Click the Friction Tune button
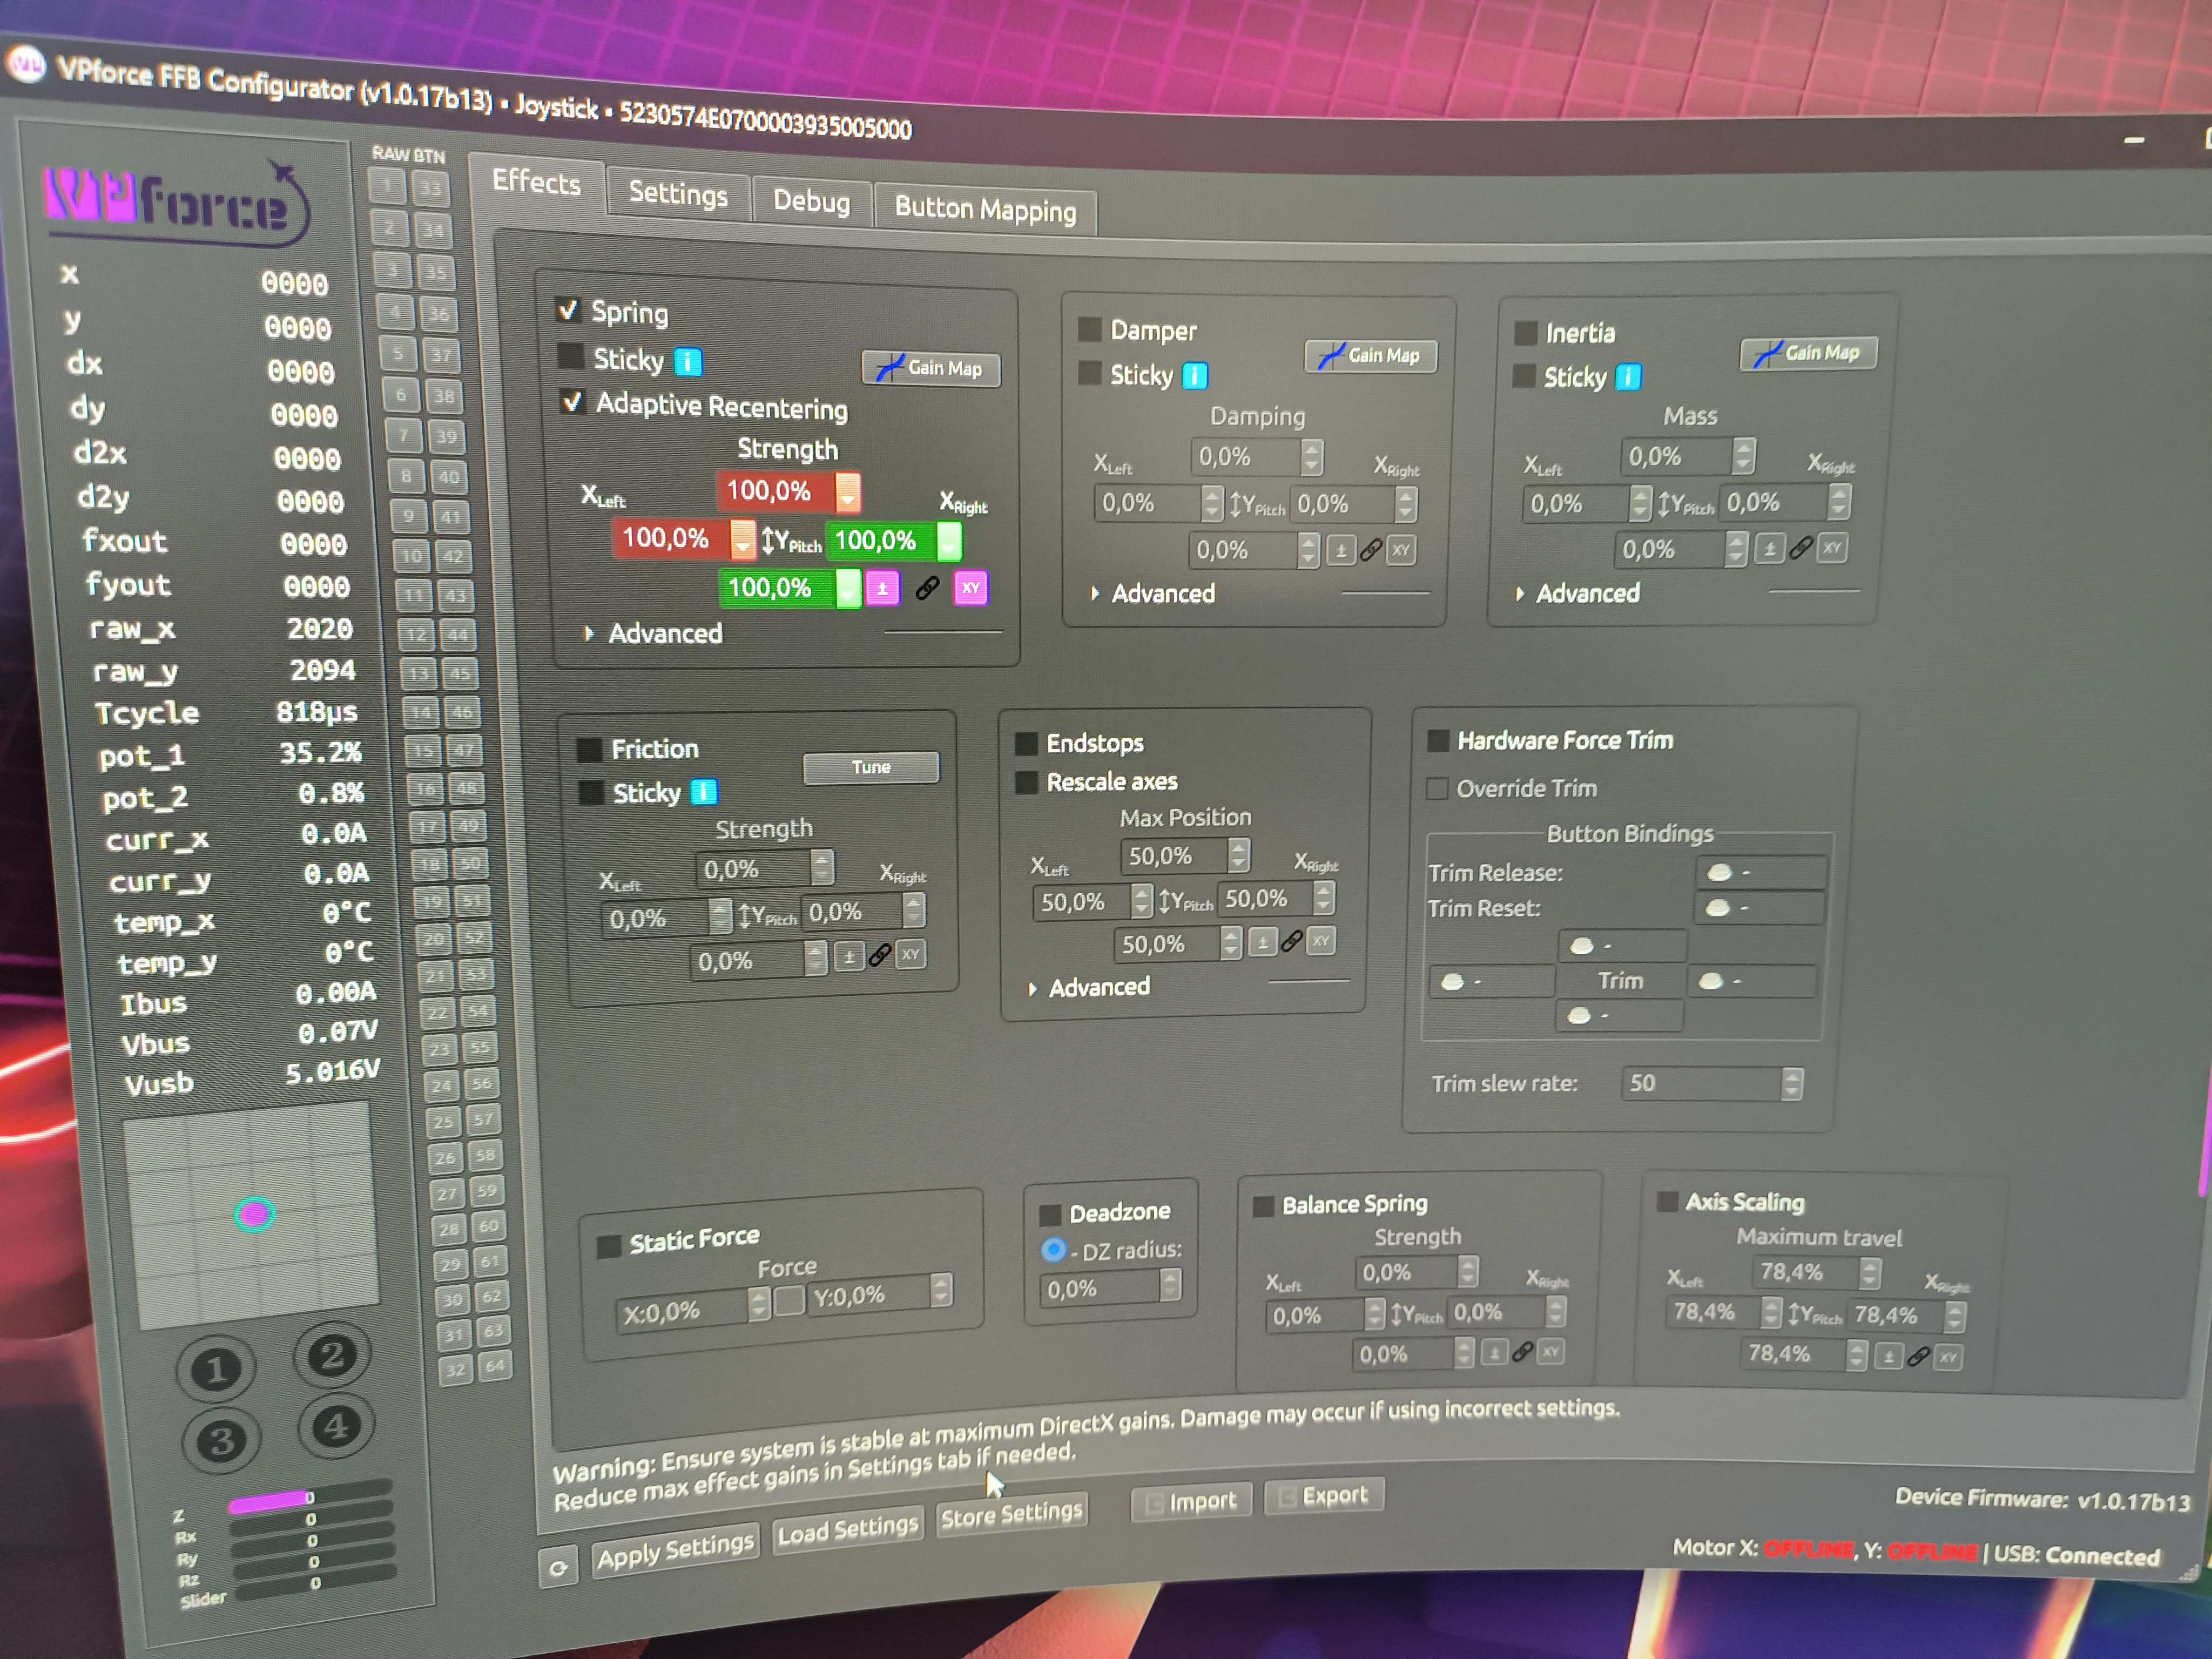This screenshot has height=1659, width=2212. click(870, 767)
